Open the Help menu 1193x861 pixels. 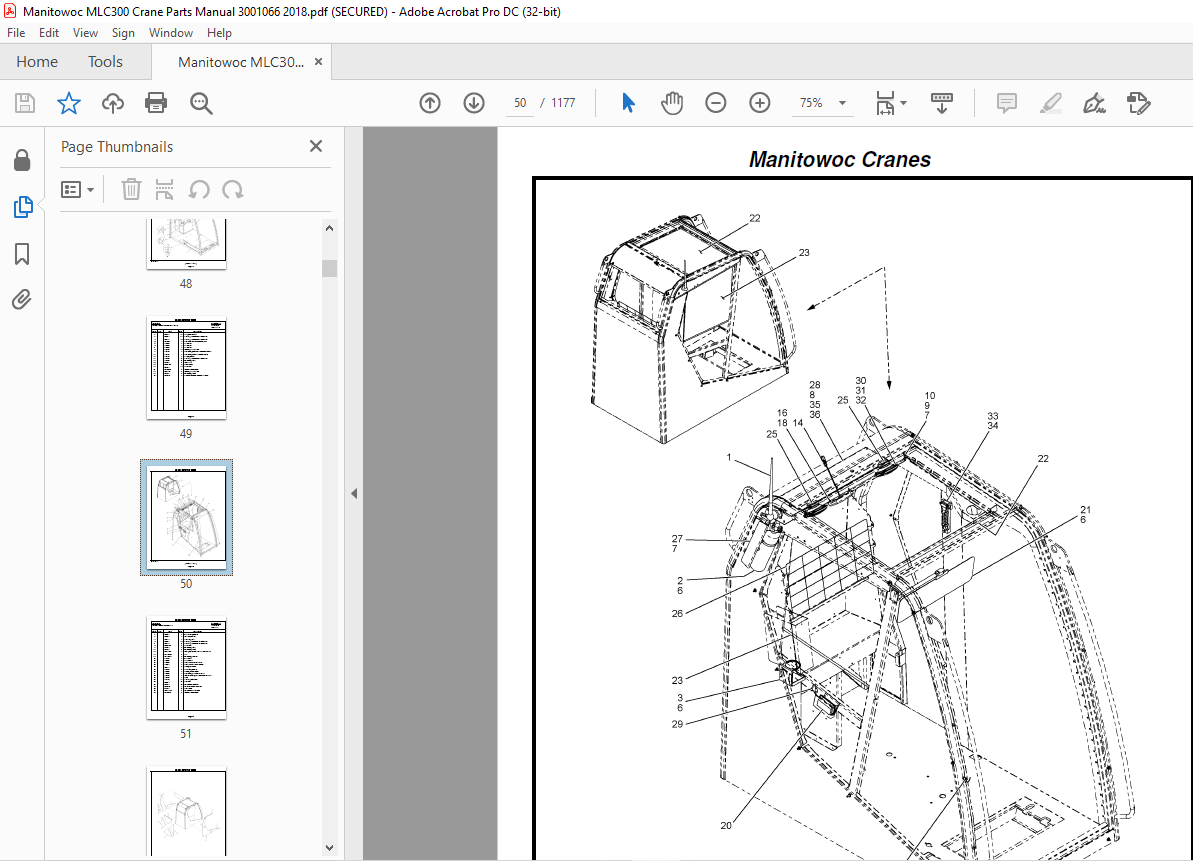coord(219,33)
